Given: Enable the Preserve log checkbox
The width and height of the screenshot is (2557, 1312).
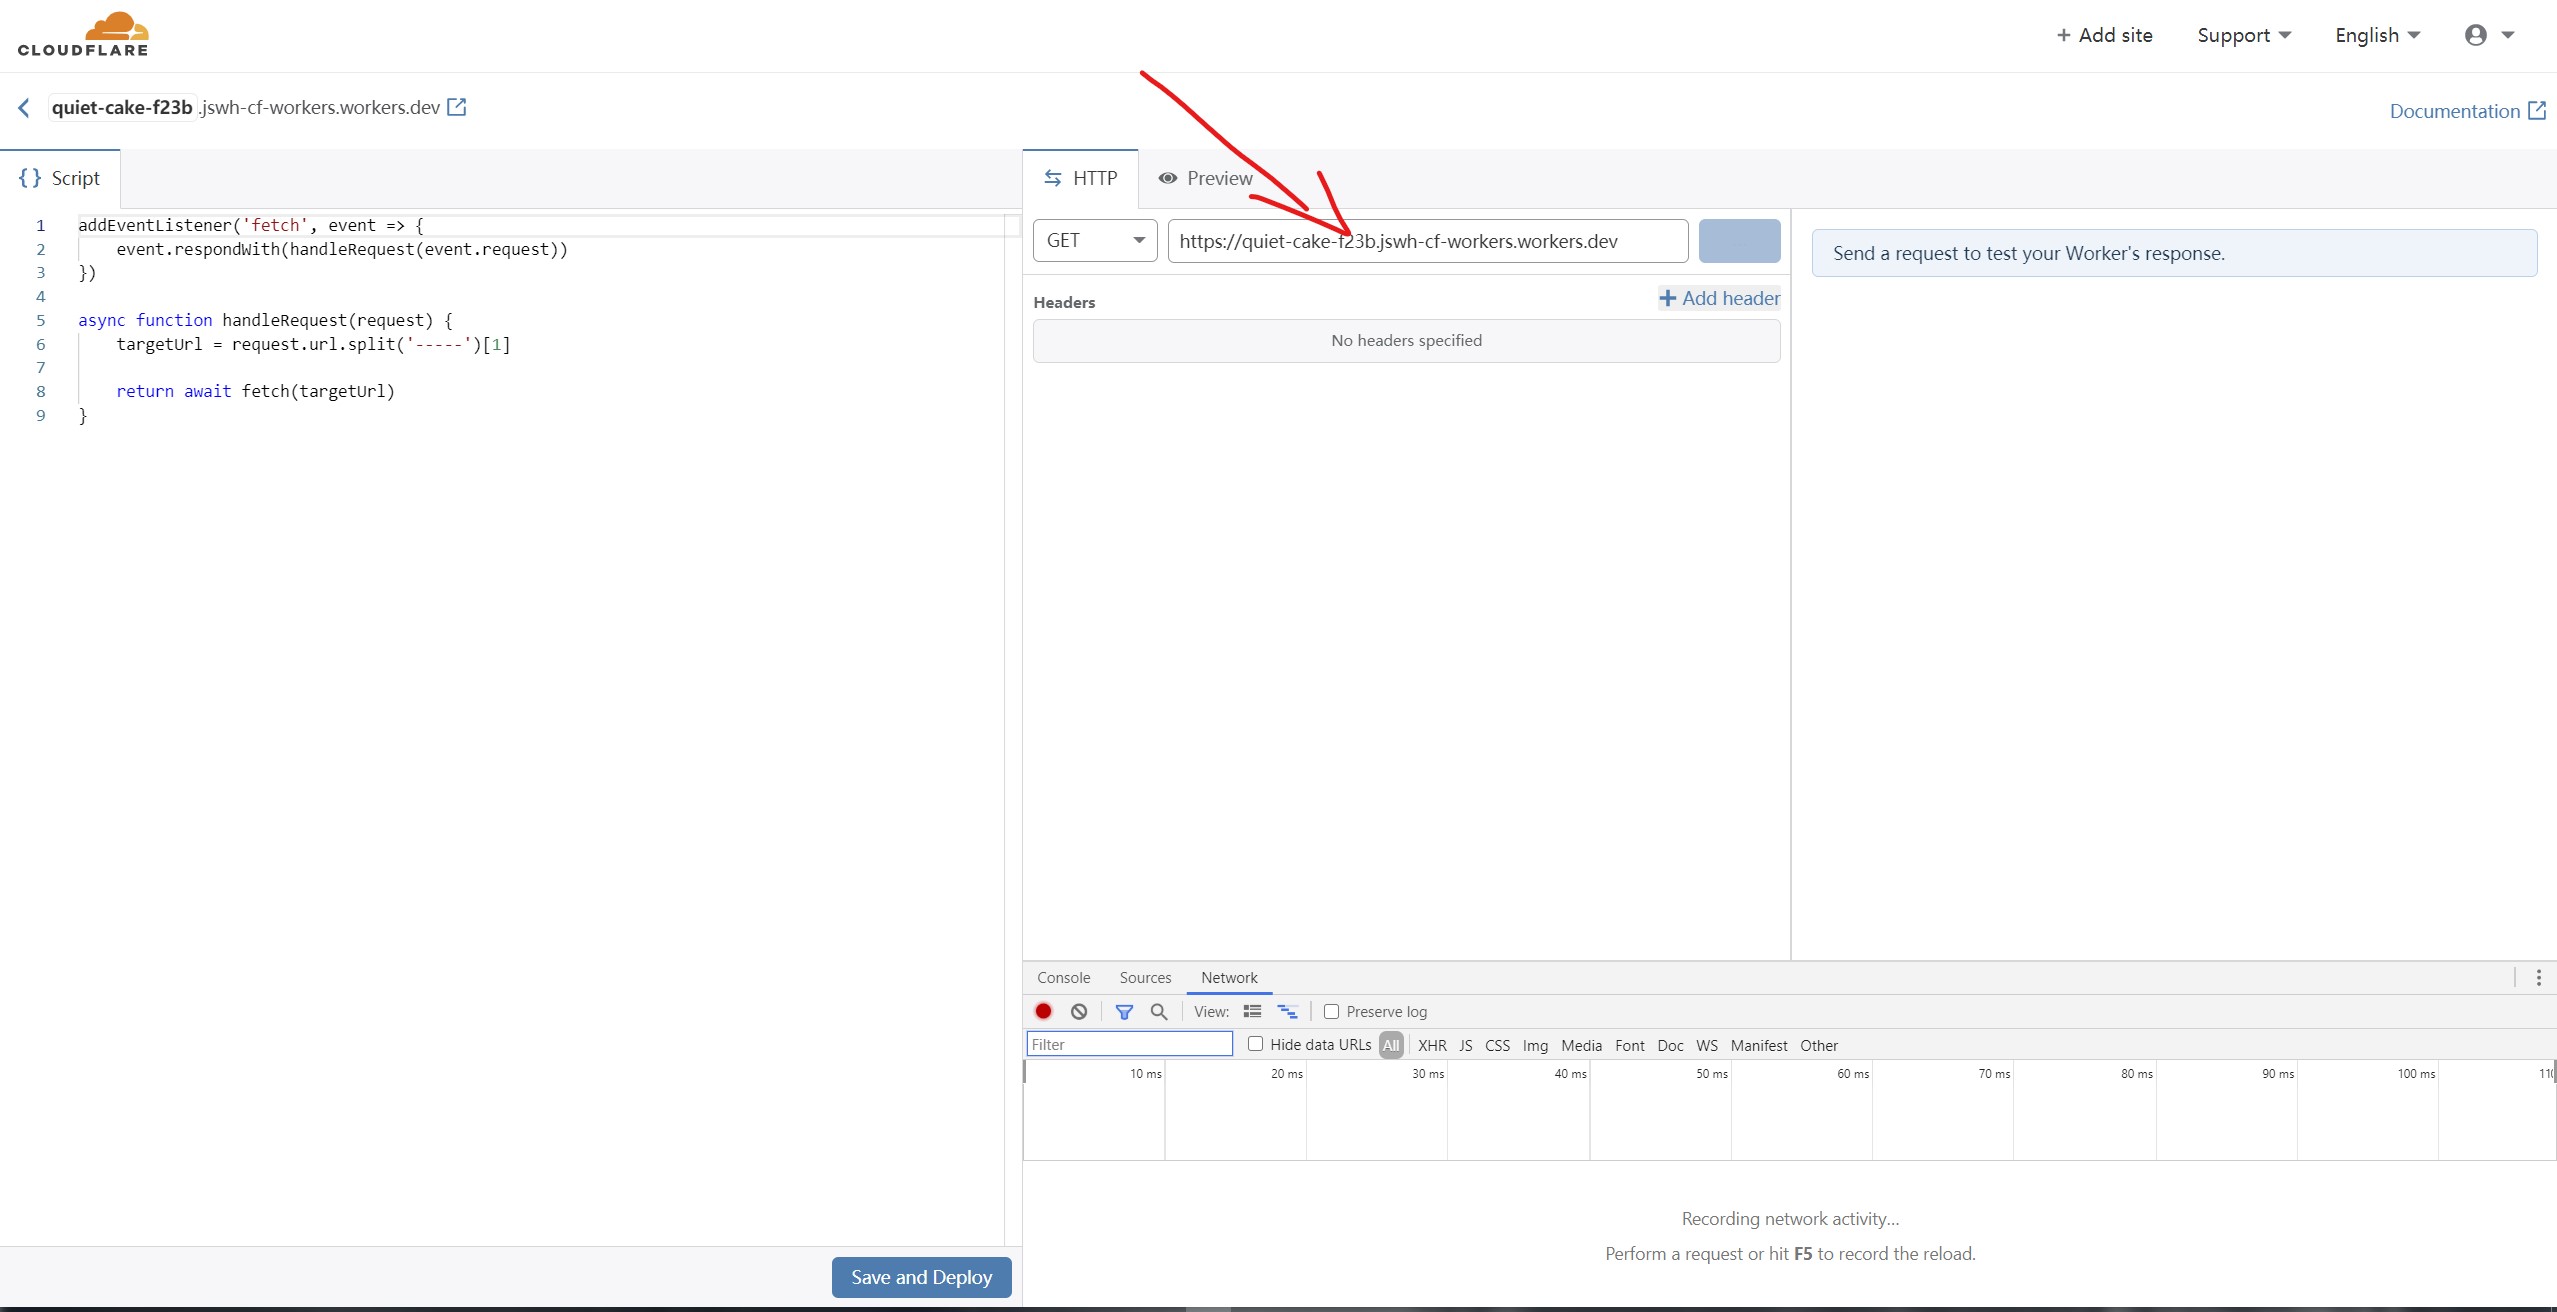Looking at the screenshot, I should 1331,1011.
